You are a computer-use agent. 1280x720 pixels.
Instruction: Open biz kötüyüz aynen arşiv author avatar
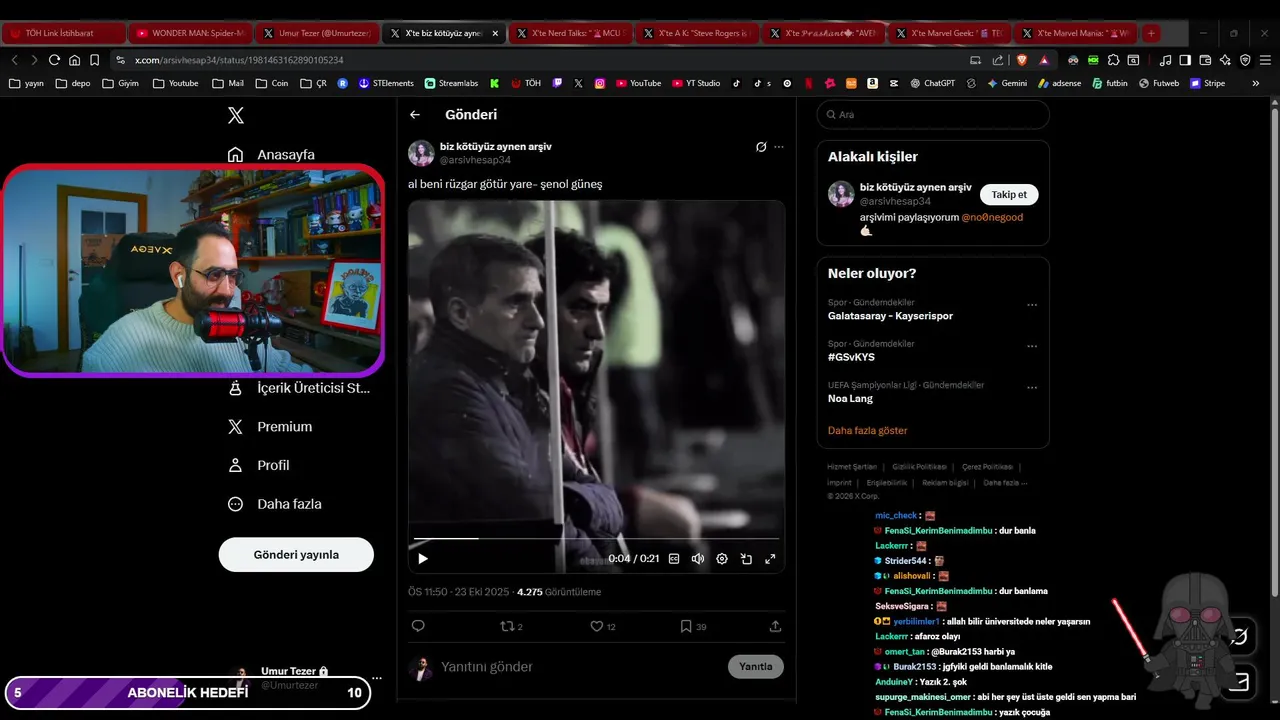point(421,153)
